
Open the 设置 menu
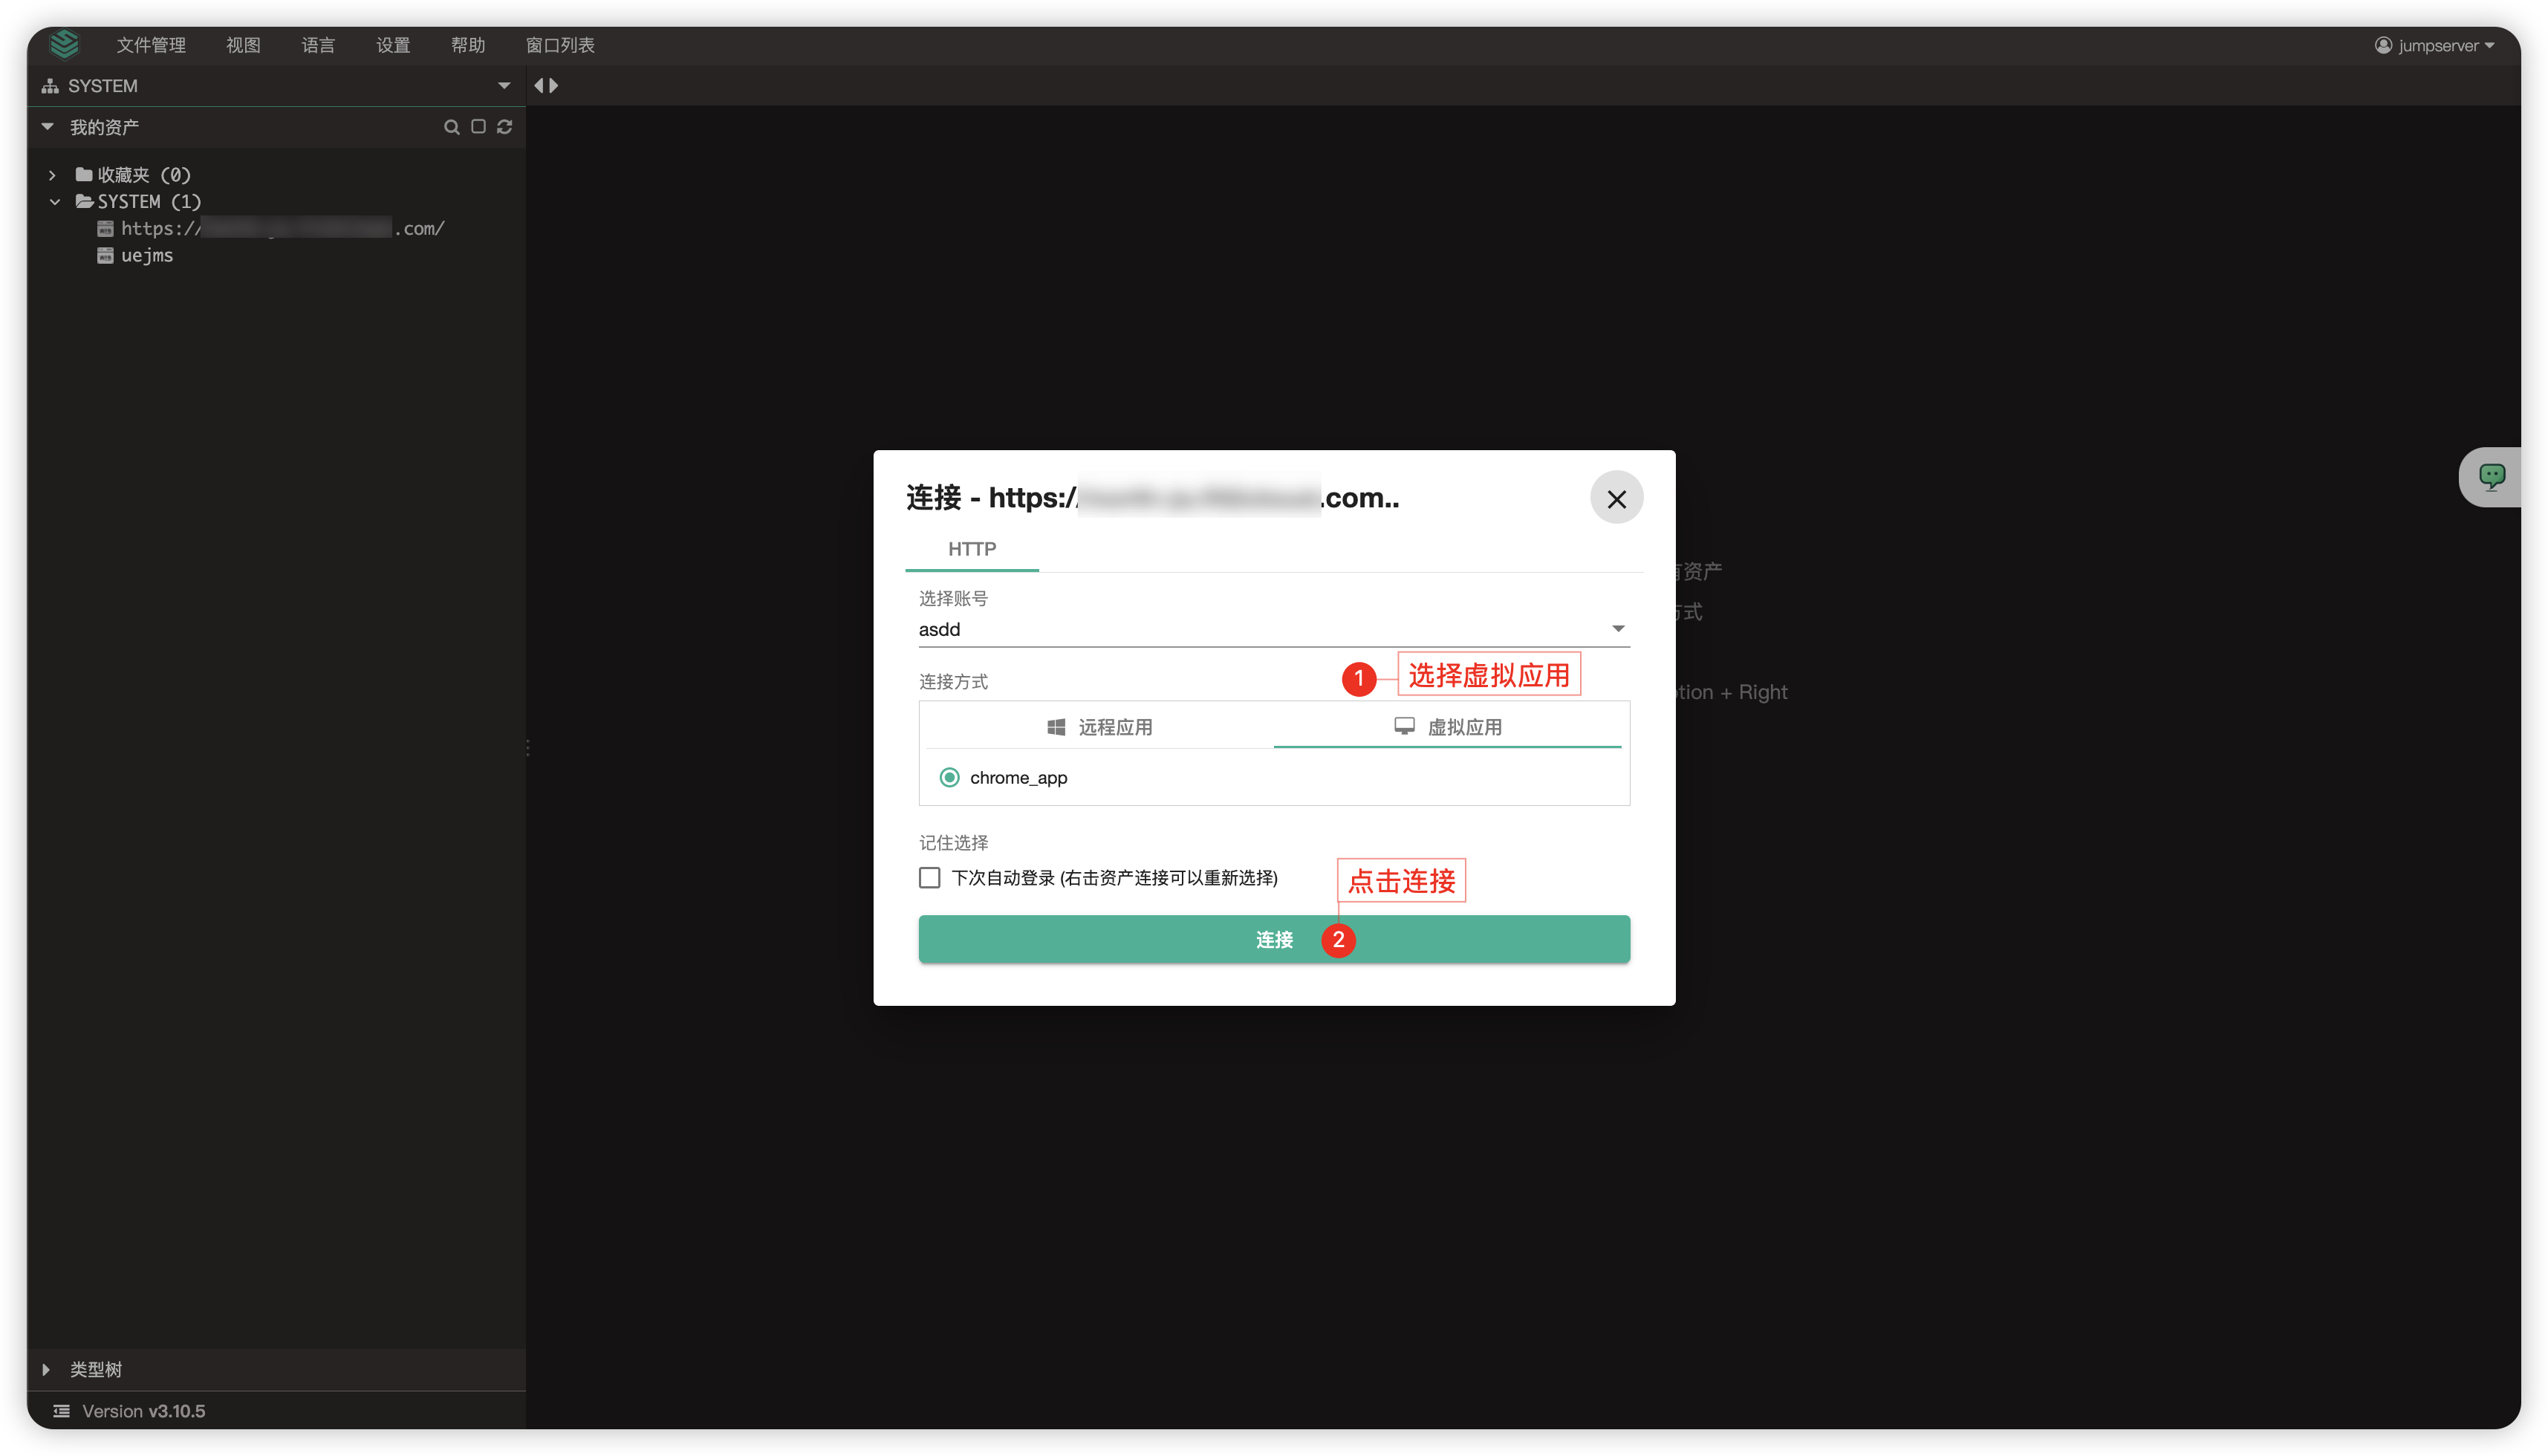pos(393,45)
